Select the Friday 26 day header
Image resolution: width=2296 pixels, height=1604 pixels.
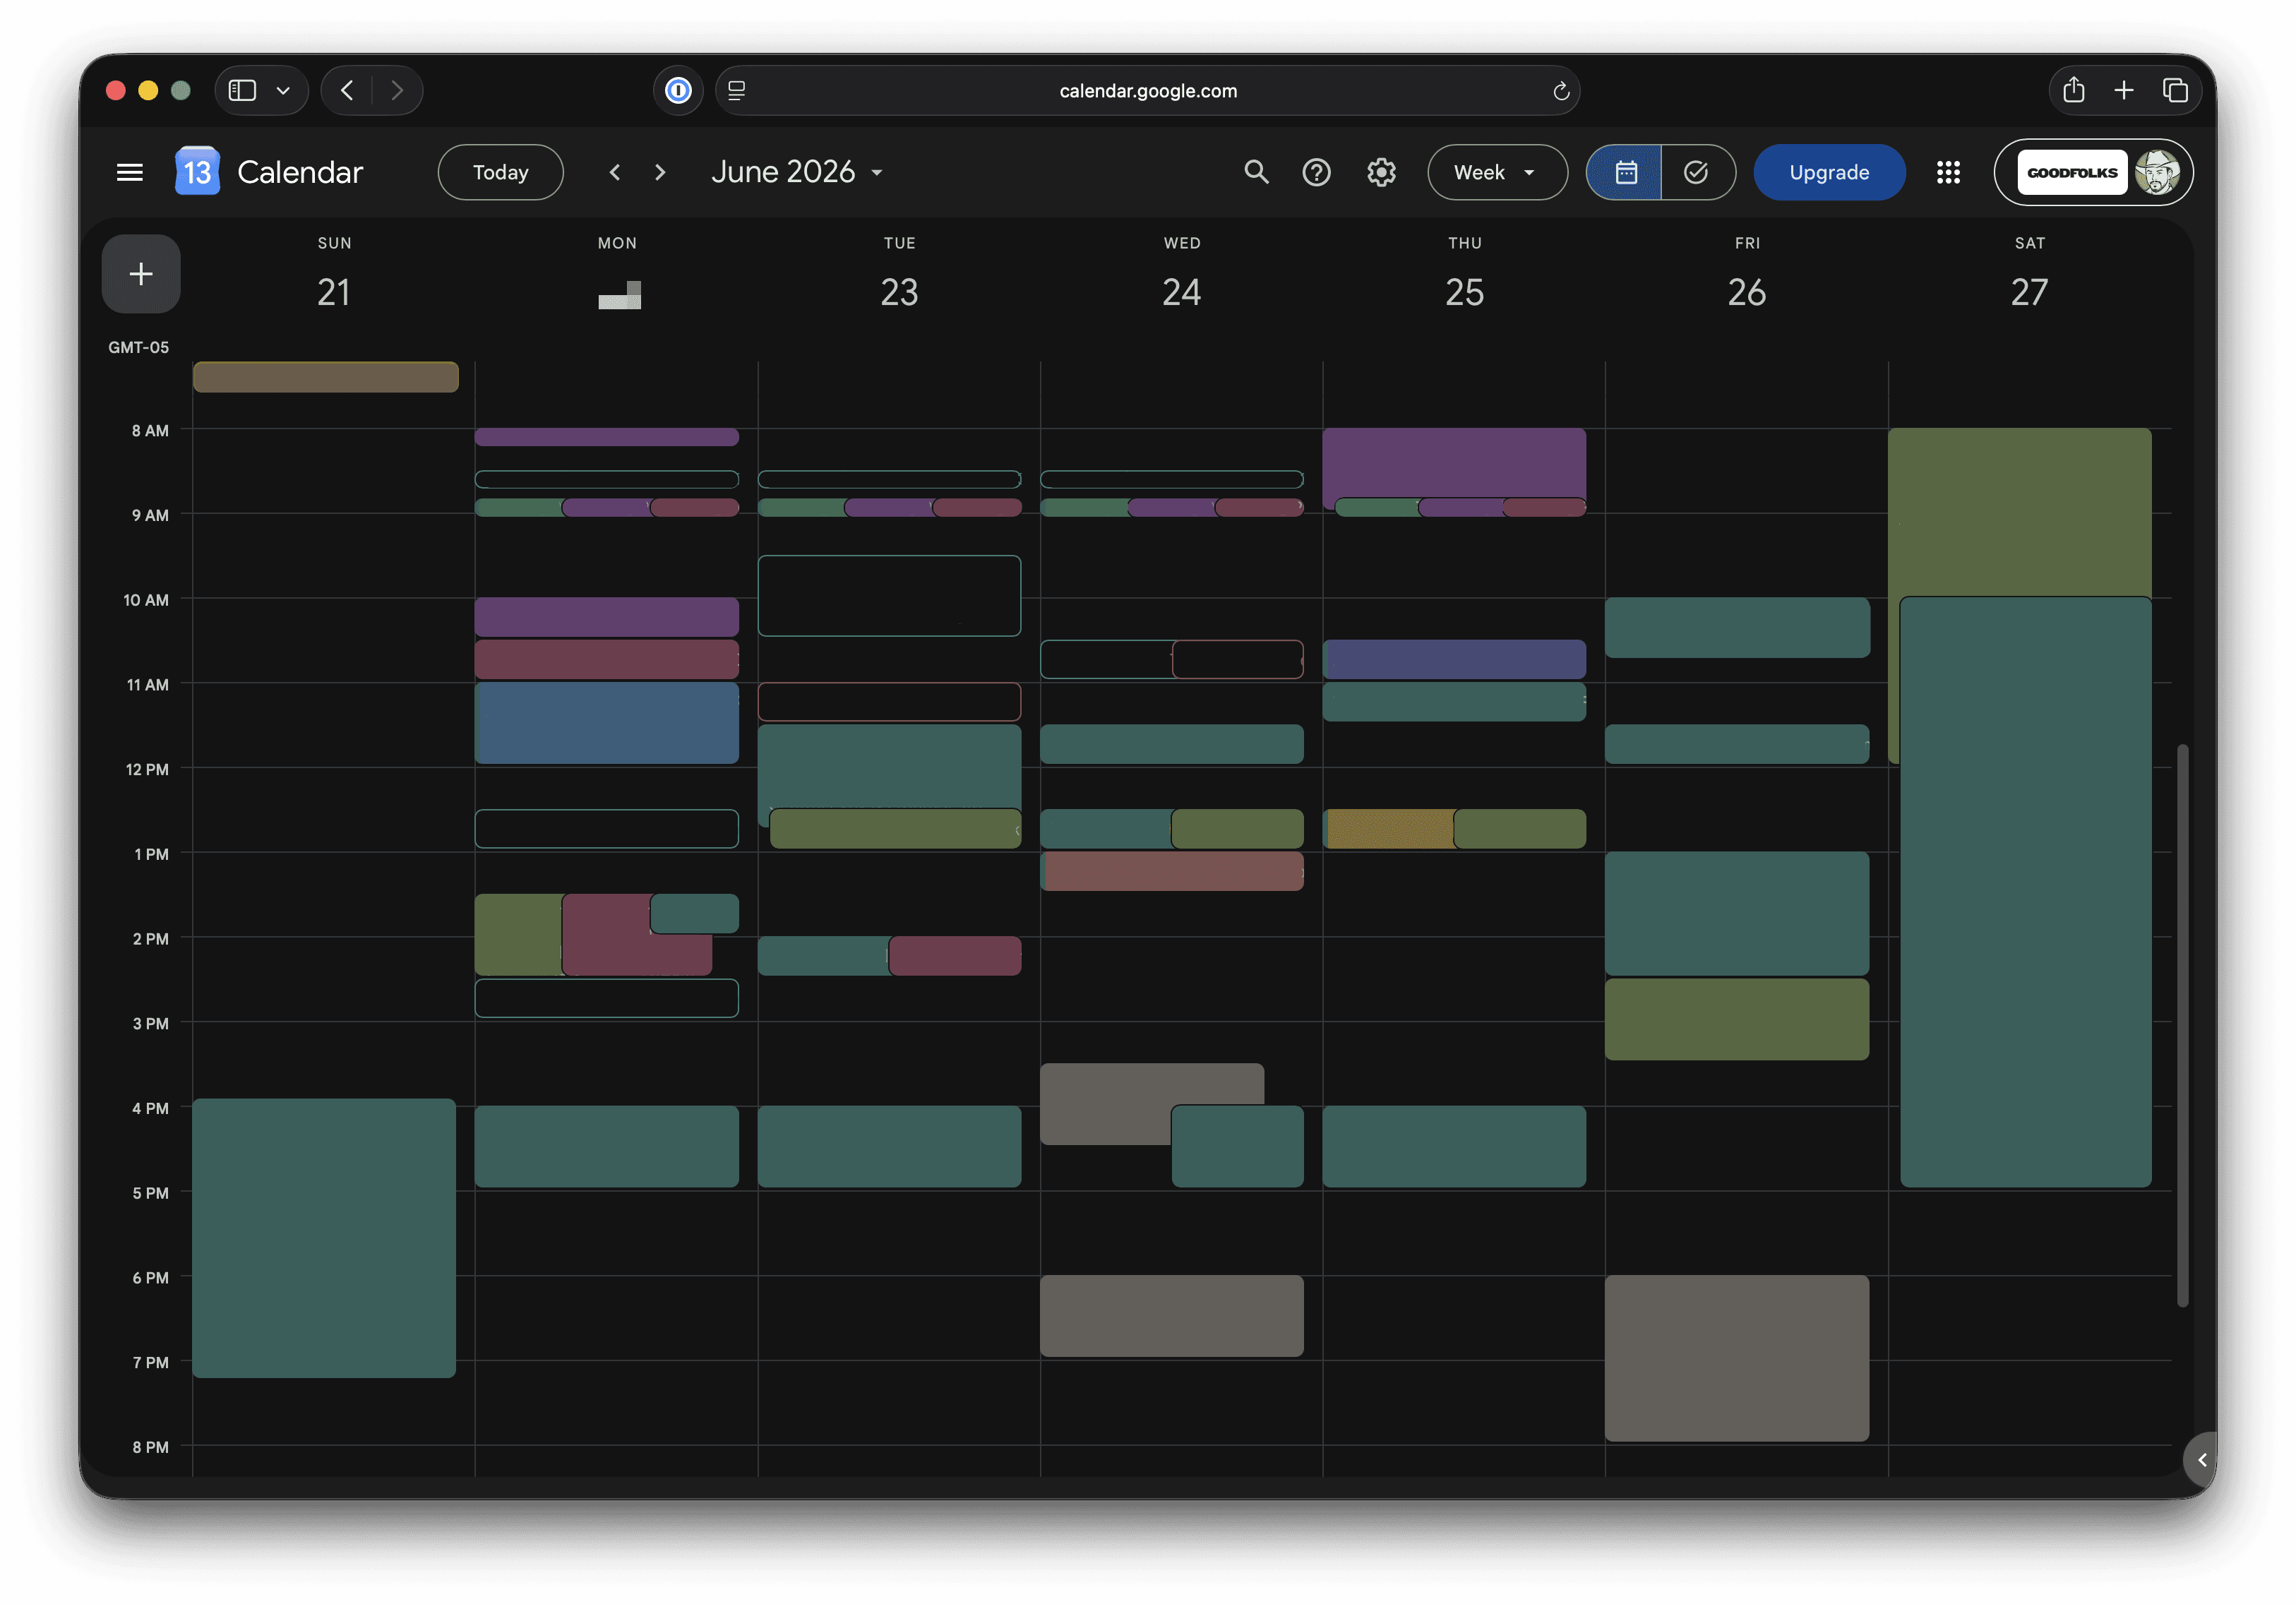(1746, 277)
